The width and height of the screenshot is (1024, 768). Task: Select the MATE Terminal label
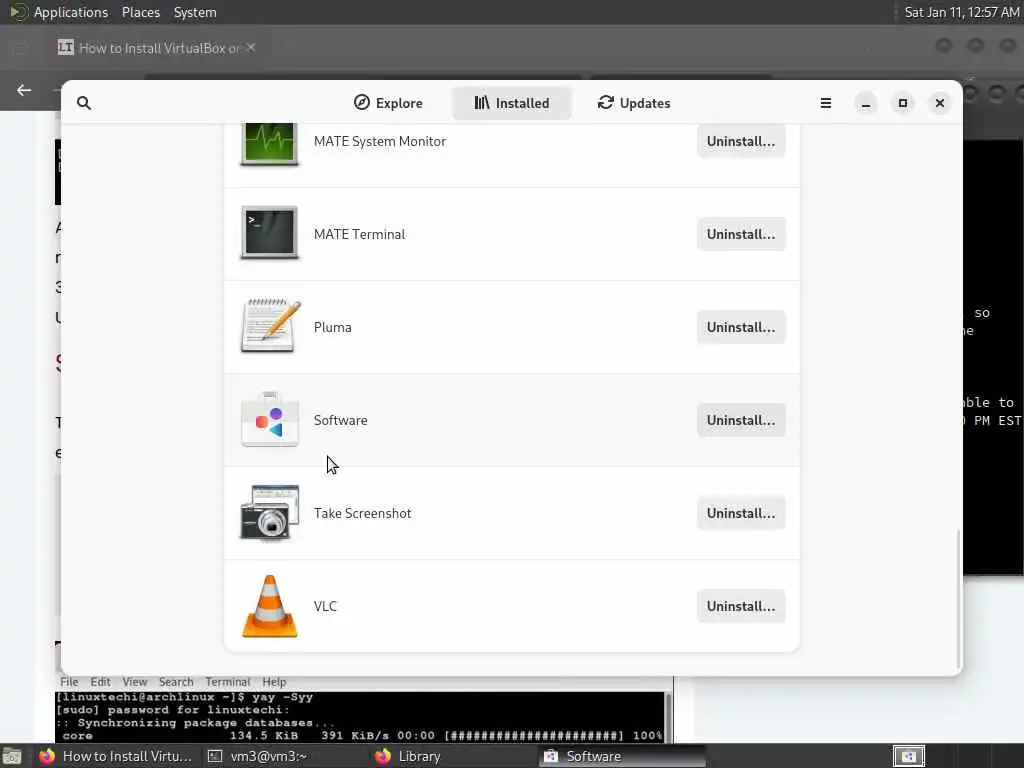[359, 234]
